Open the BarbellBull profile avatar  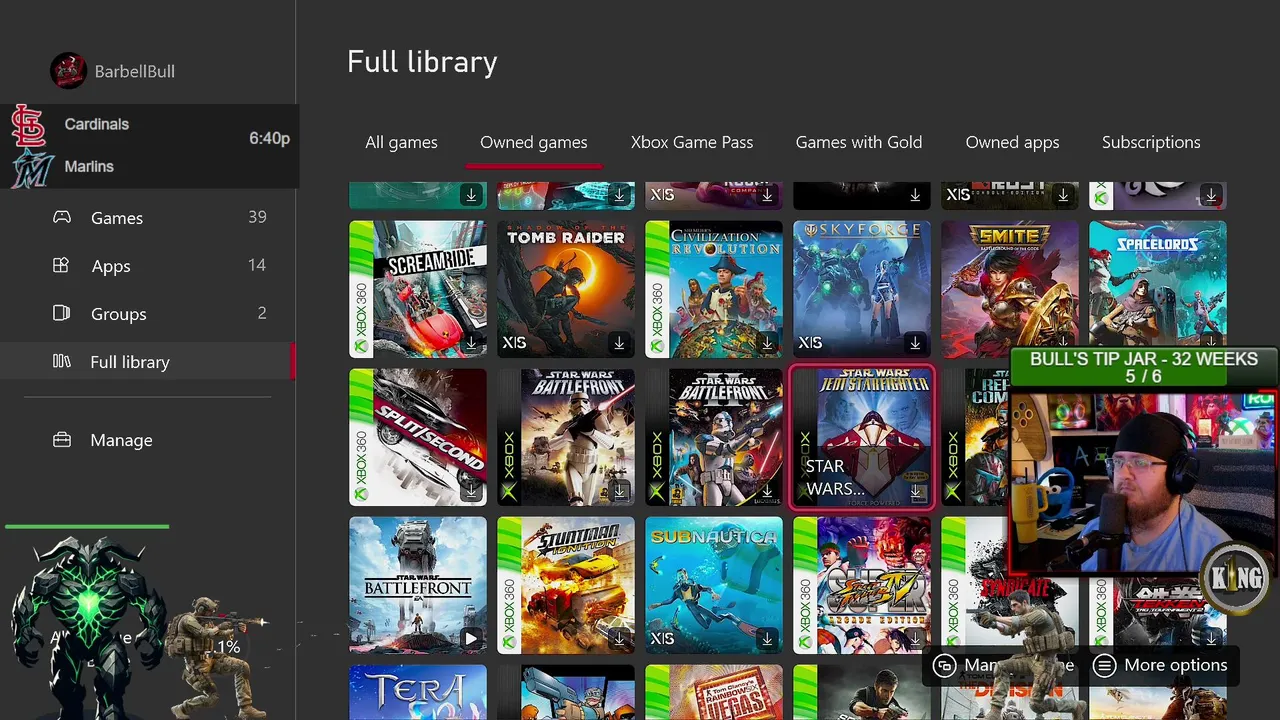pos(68,71)
